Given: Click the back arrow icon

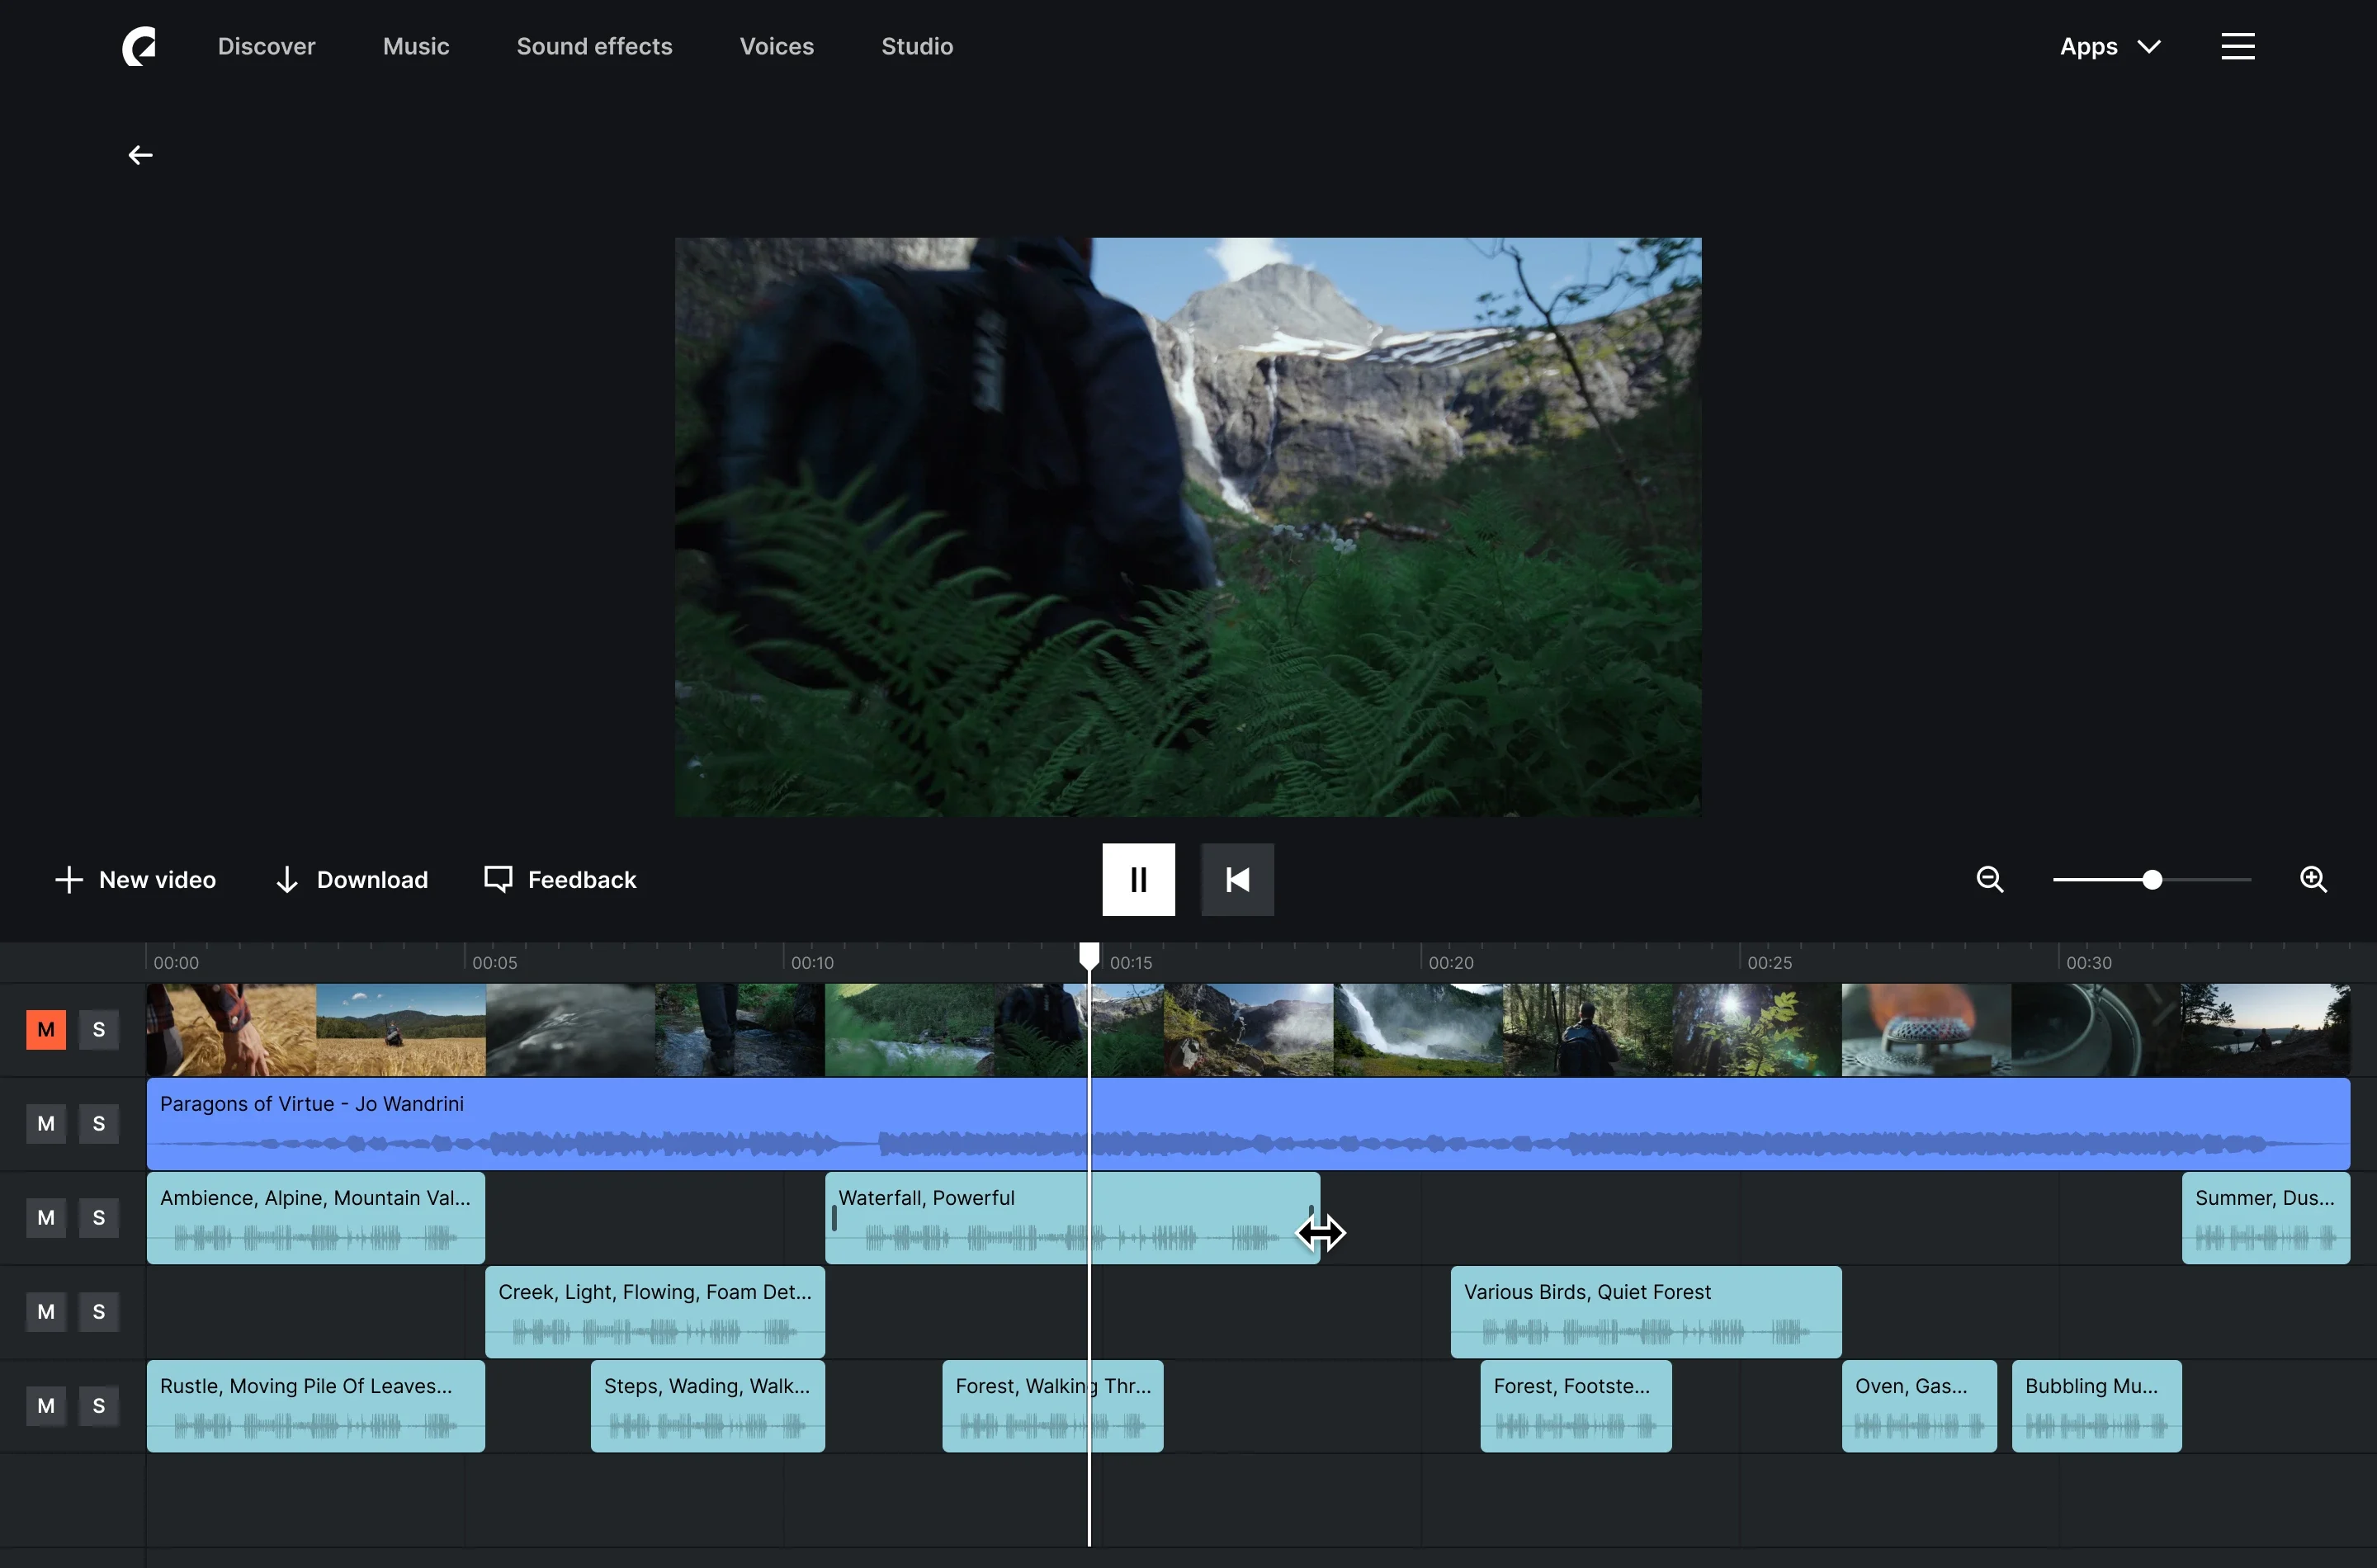Looking at the screenshot, I should pos(140,155).
